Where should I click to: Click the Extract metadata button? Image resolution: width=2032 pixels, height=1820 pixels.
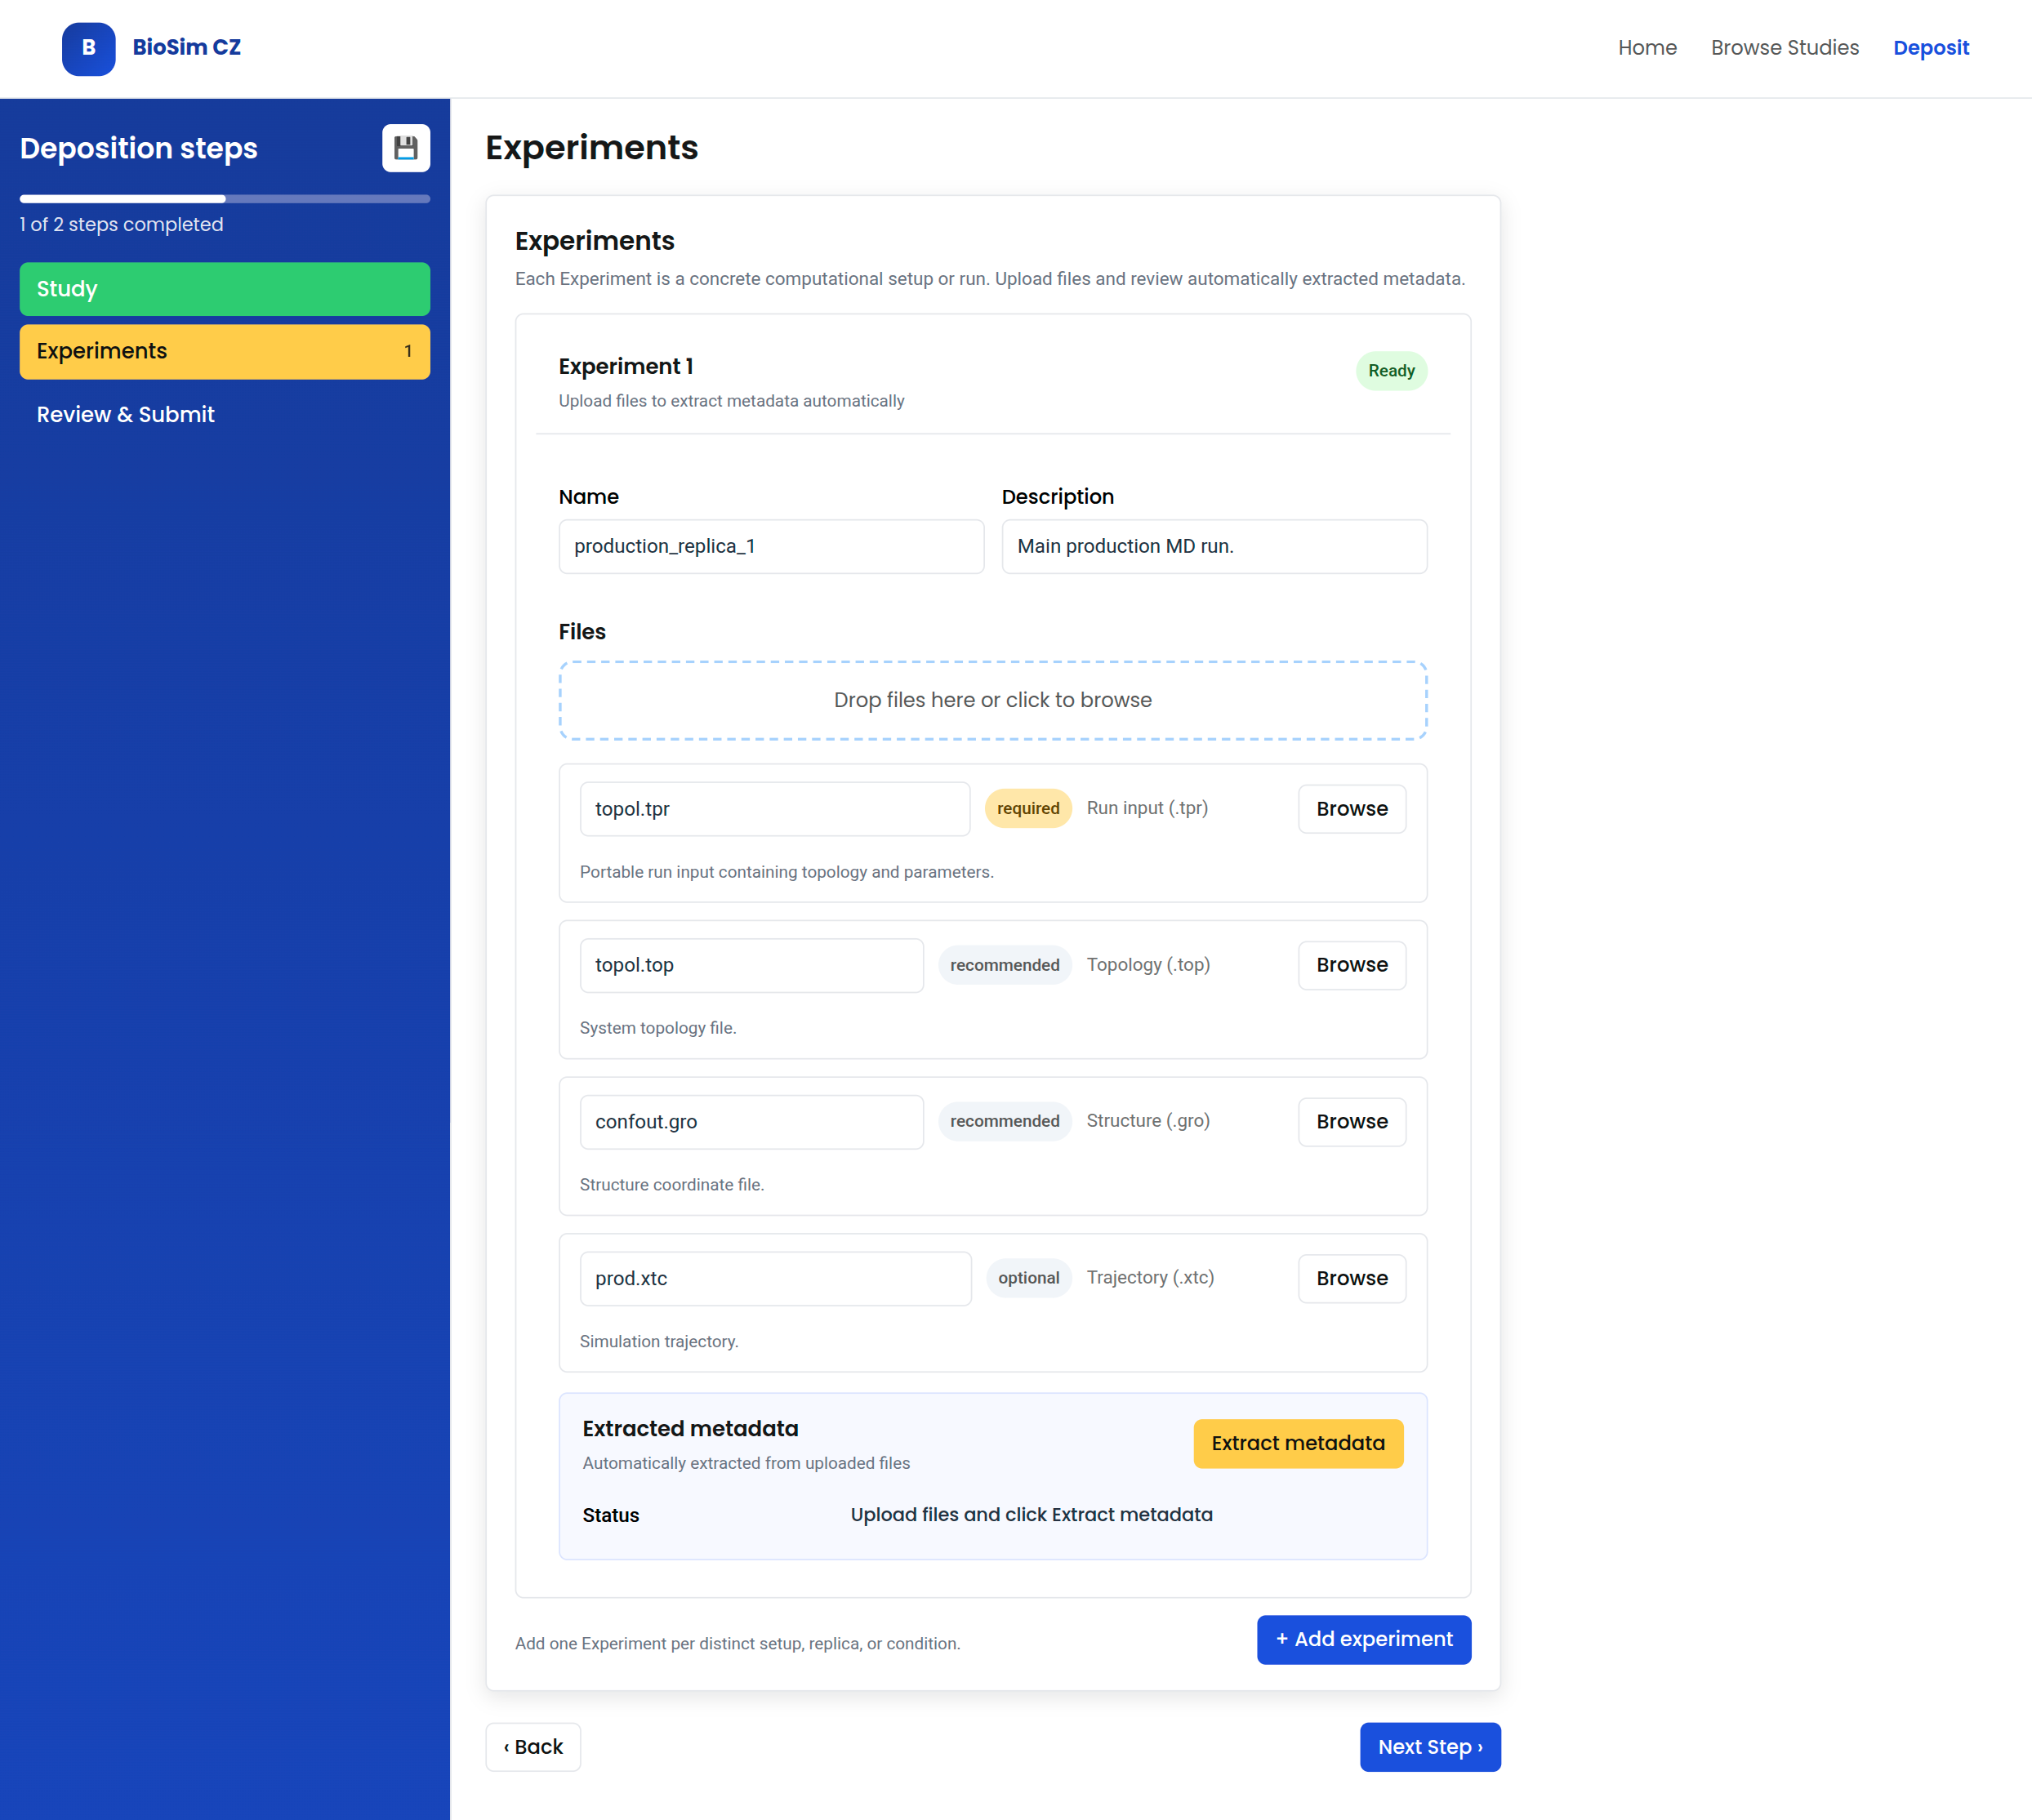1298,1443
